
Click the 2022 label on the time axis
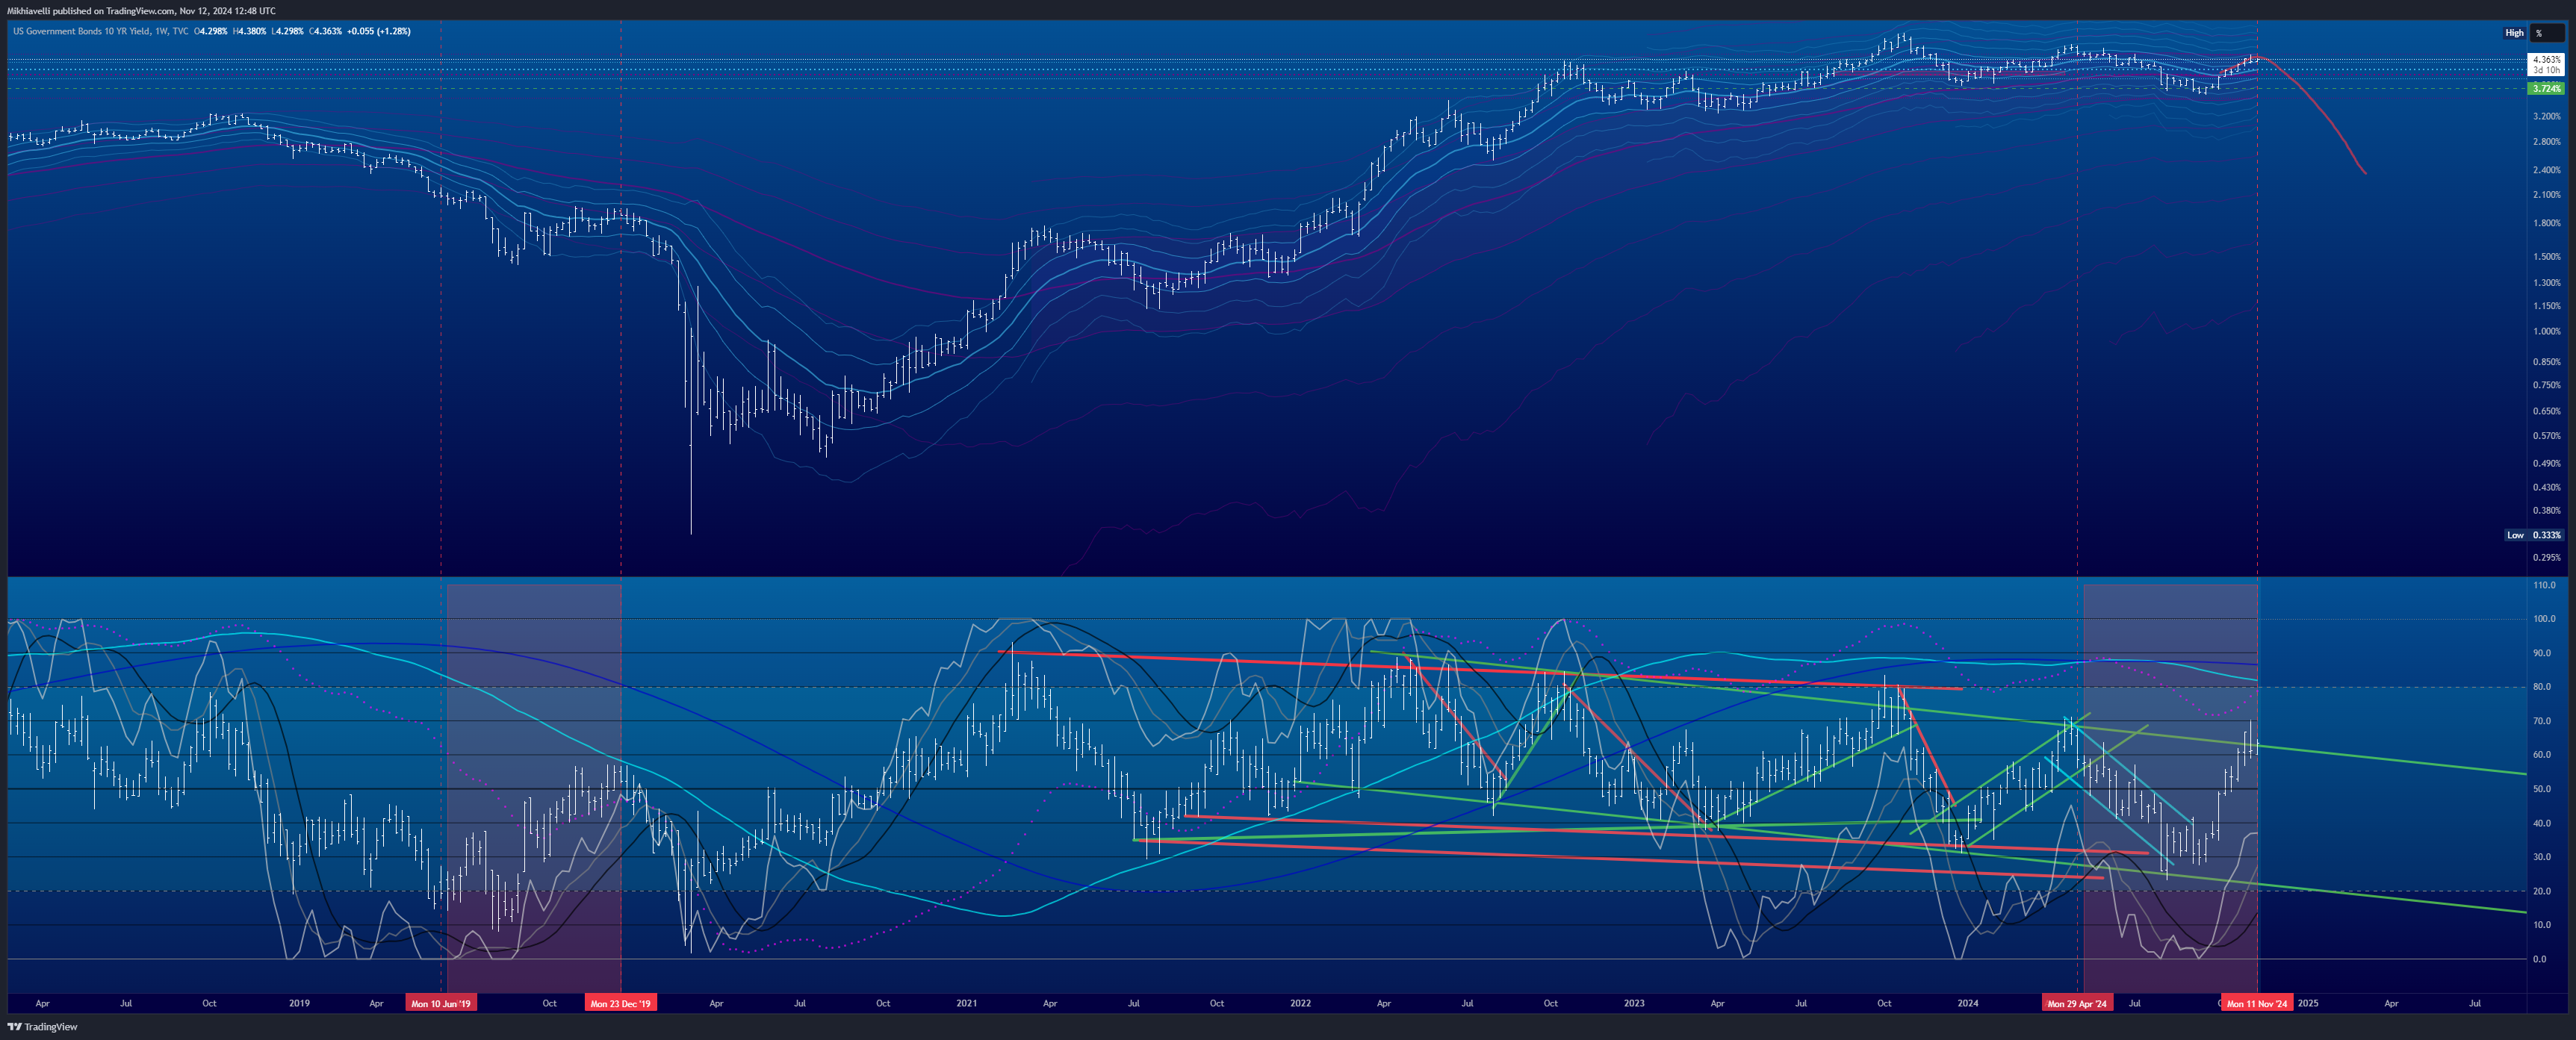(x=1300, y=1003)
